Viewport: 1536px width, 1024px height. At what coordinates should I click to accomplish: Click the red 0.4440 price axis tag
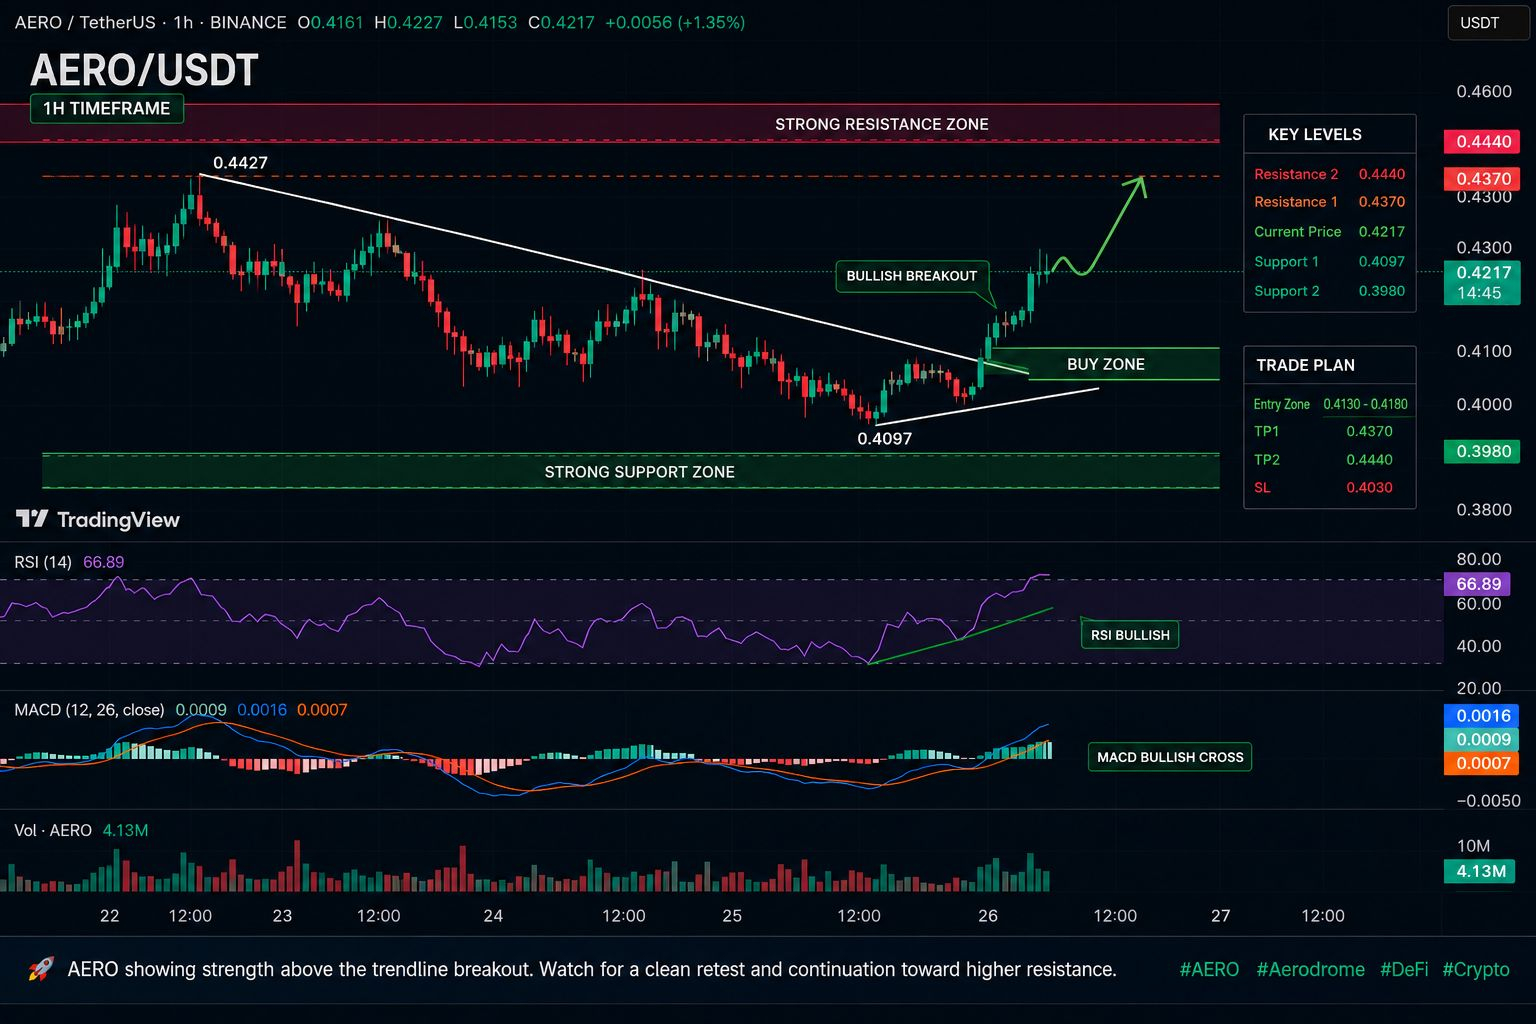(1482, 142)
